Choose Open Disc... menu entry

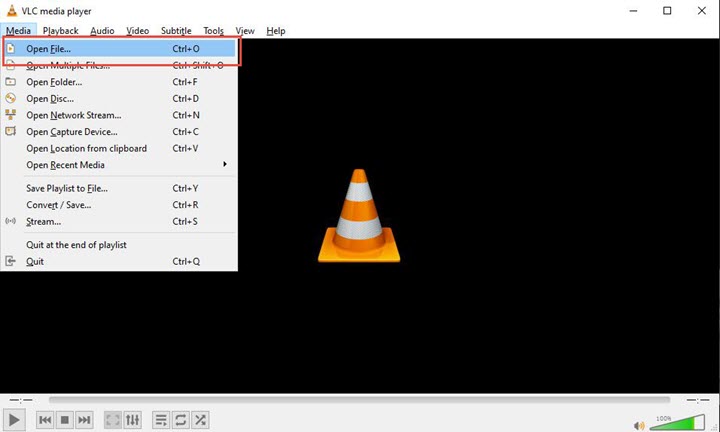(119, 99)
